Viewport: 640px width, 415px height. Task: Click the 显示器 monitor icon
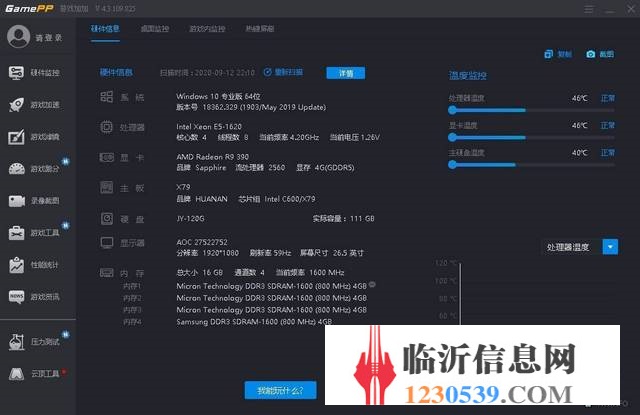tap(107, 243)
